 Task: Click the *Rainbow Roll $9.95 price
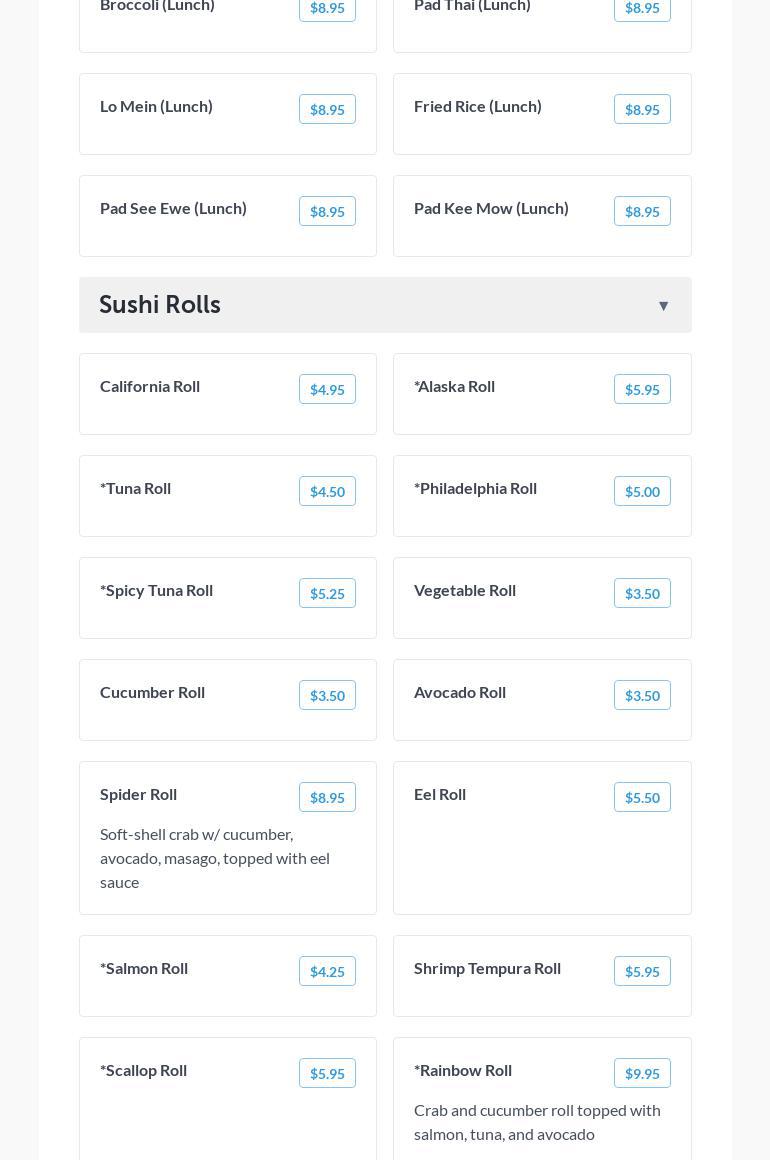click(x=642, y=1074)
